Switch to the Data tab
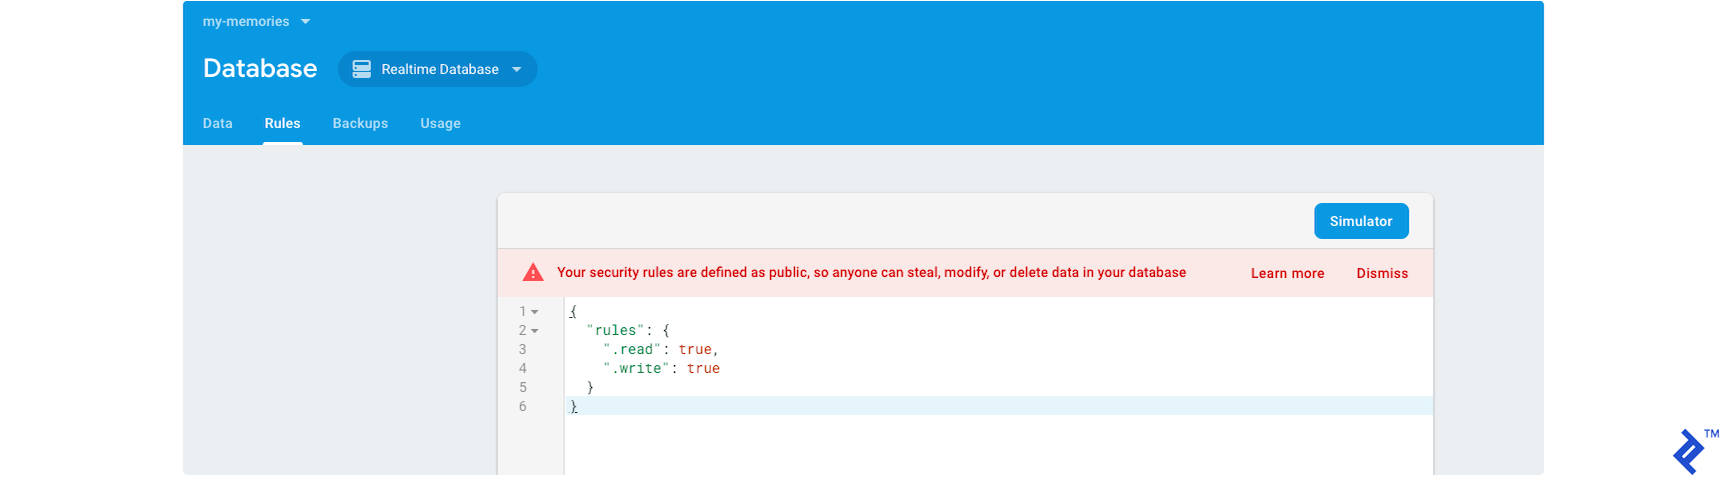 (217, 123)
